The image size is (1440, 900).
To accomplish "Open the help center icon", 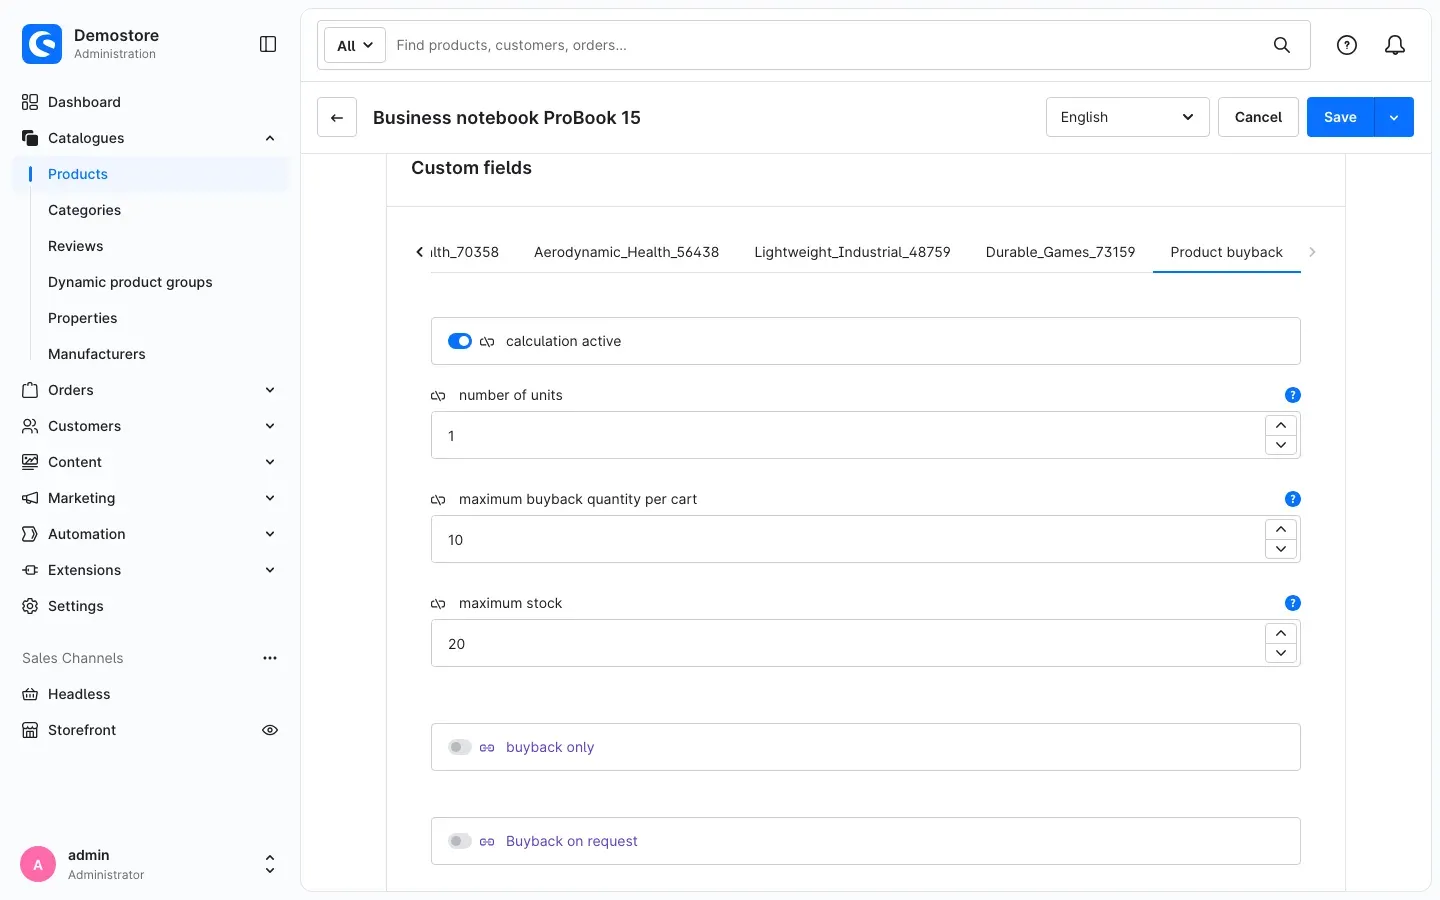I will coord(1347,45).
